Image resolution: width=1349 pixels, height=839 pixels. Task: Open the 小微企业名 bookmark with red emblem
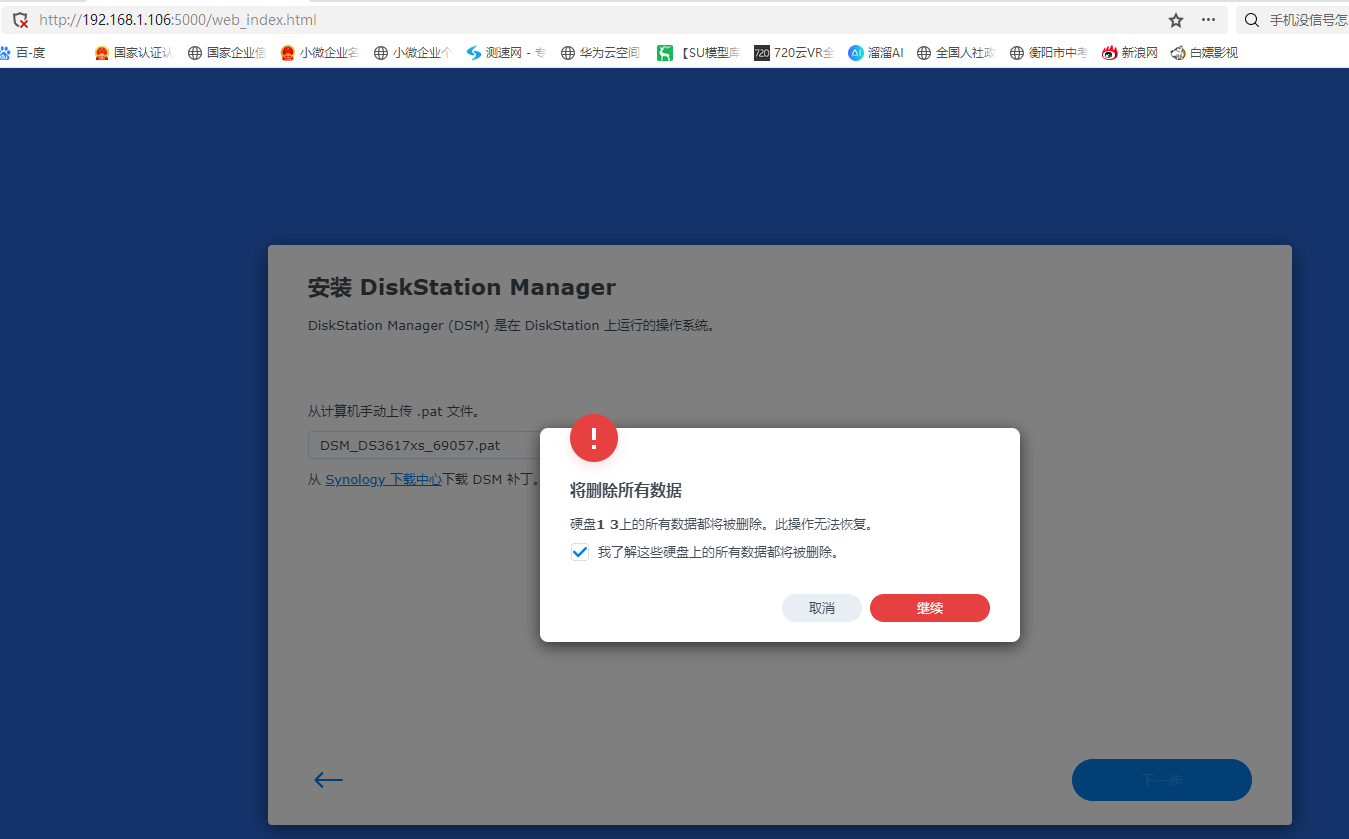click(320, 53)
